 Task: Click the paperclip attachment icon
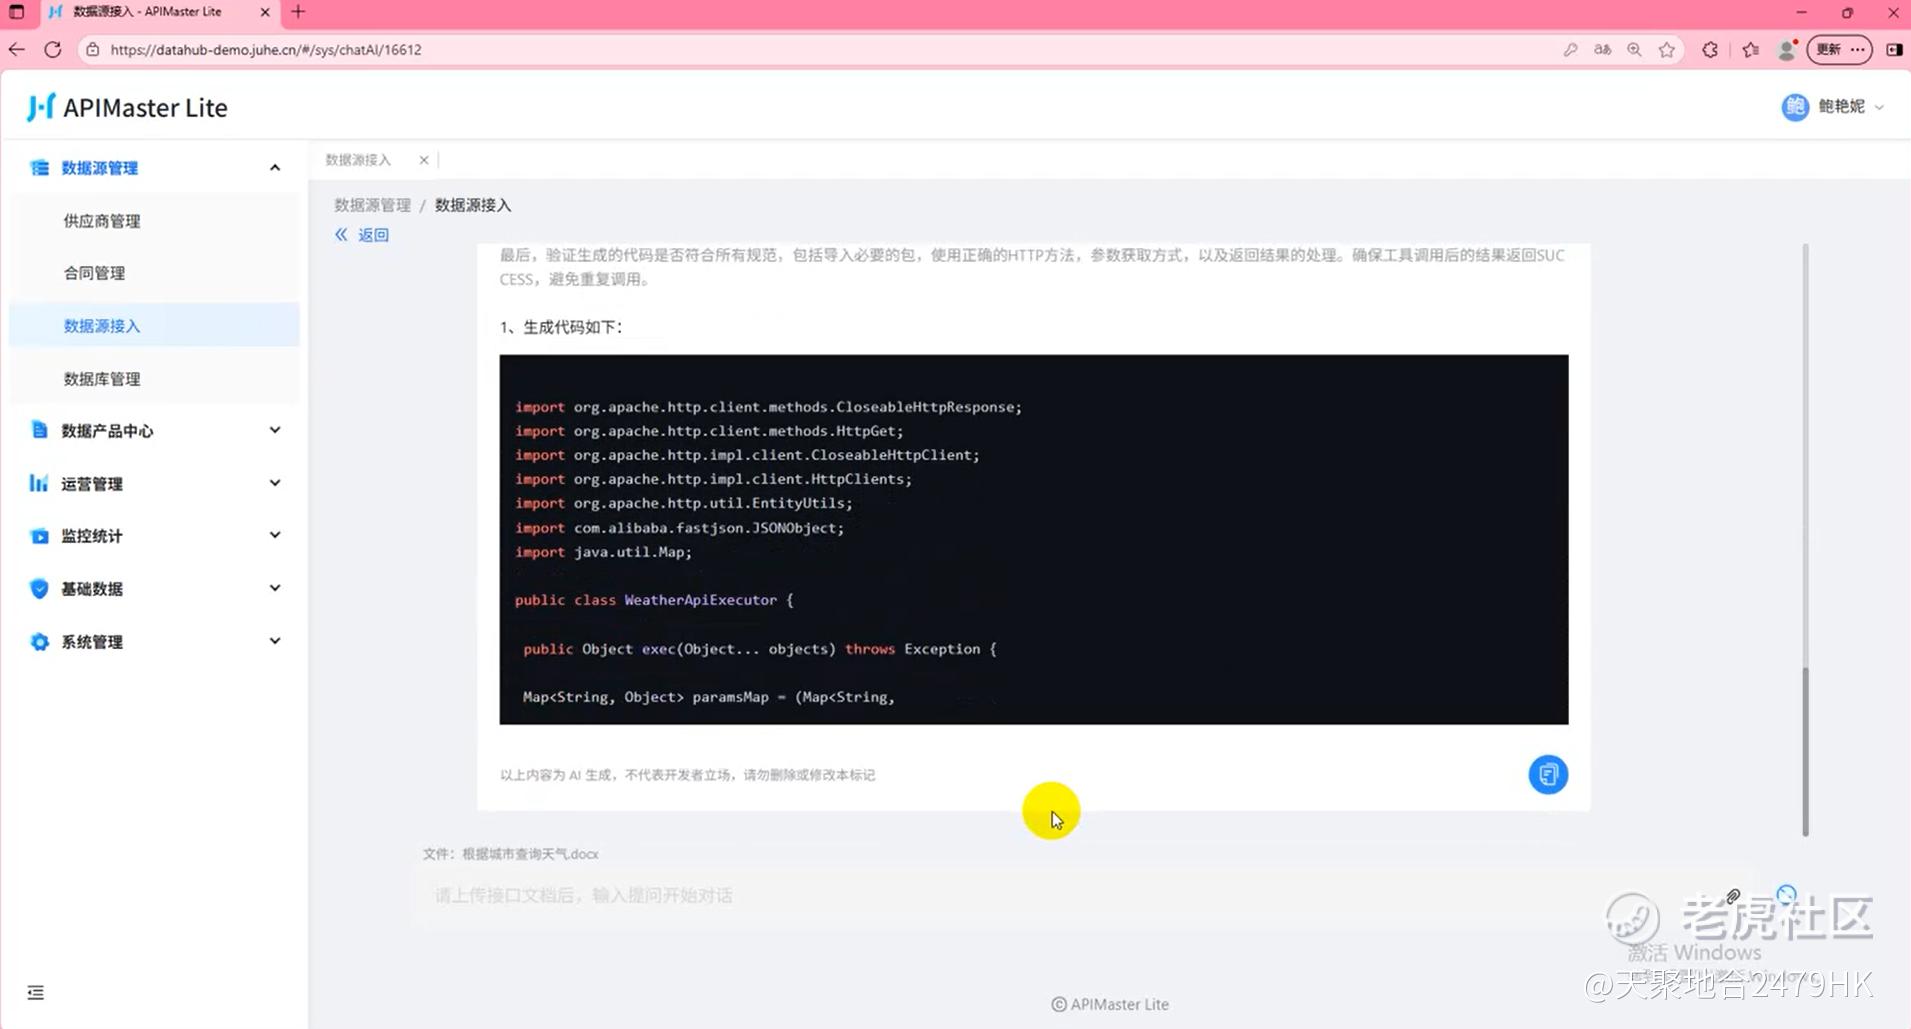pyautogui.click(x=1733, y=896)
